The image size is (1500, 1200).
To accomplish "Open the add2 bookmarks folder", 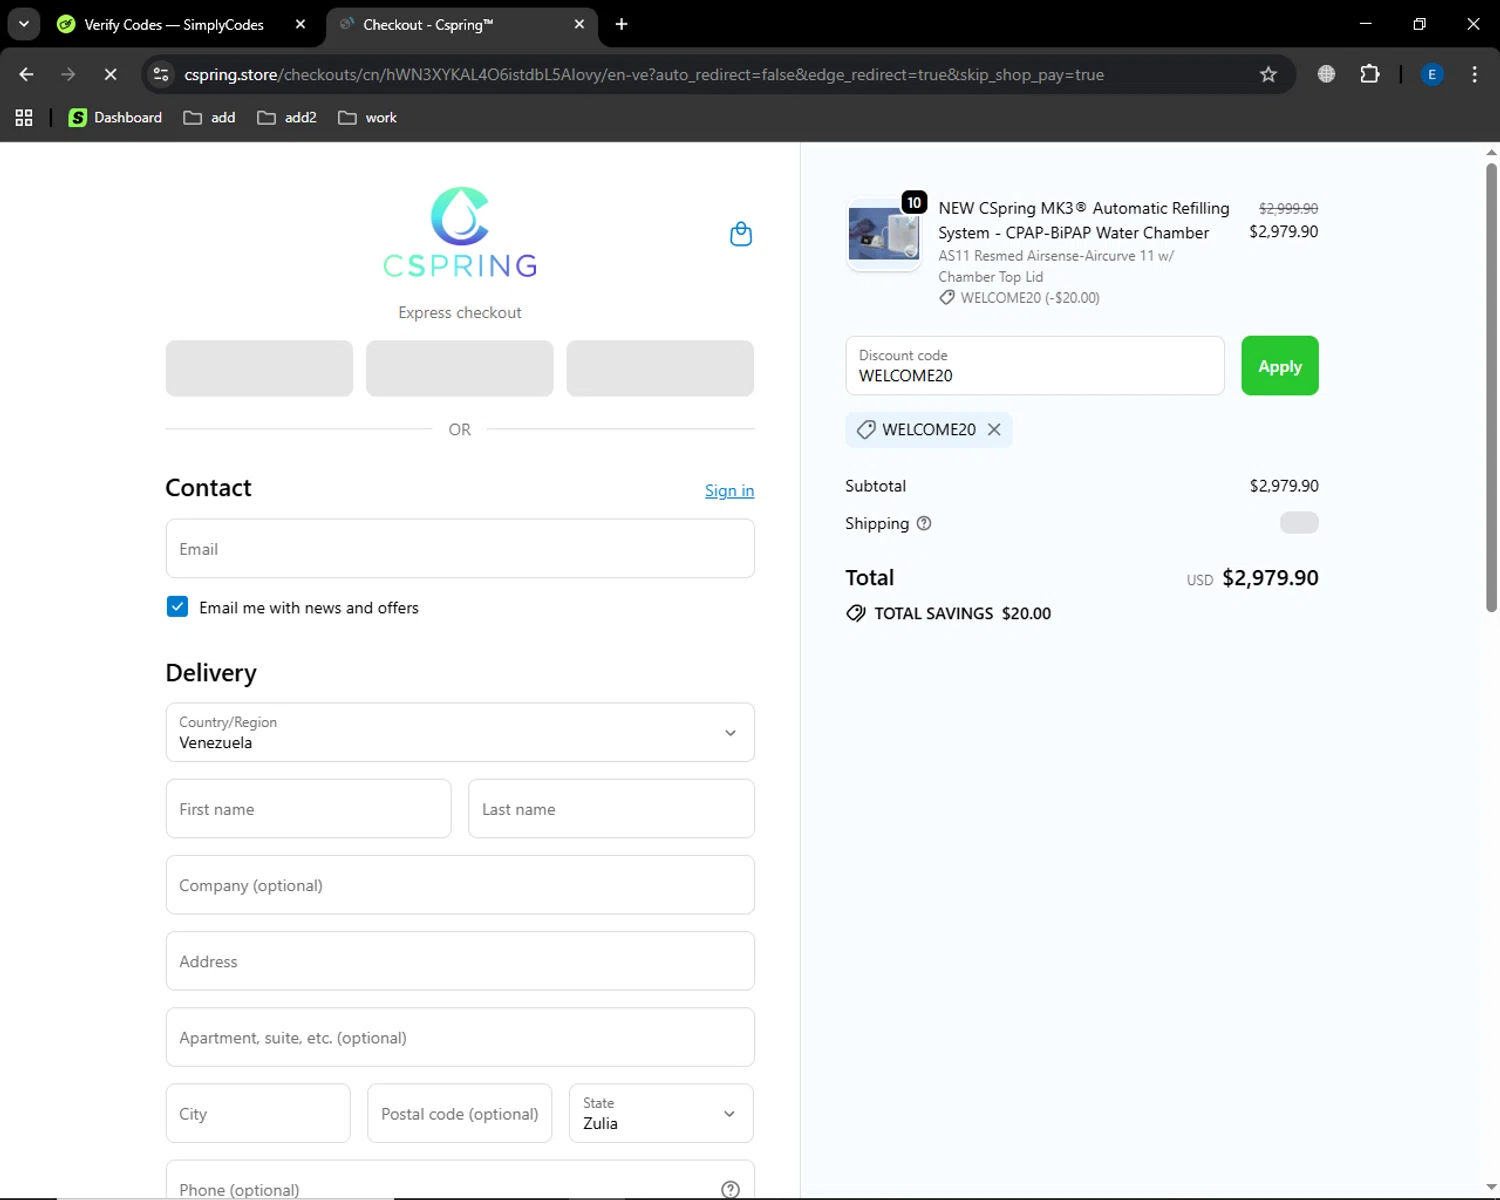I will pos(287,118).
